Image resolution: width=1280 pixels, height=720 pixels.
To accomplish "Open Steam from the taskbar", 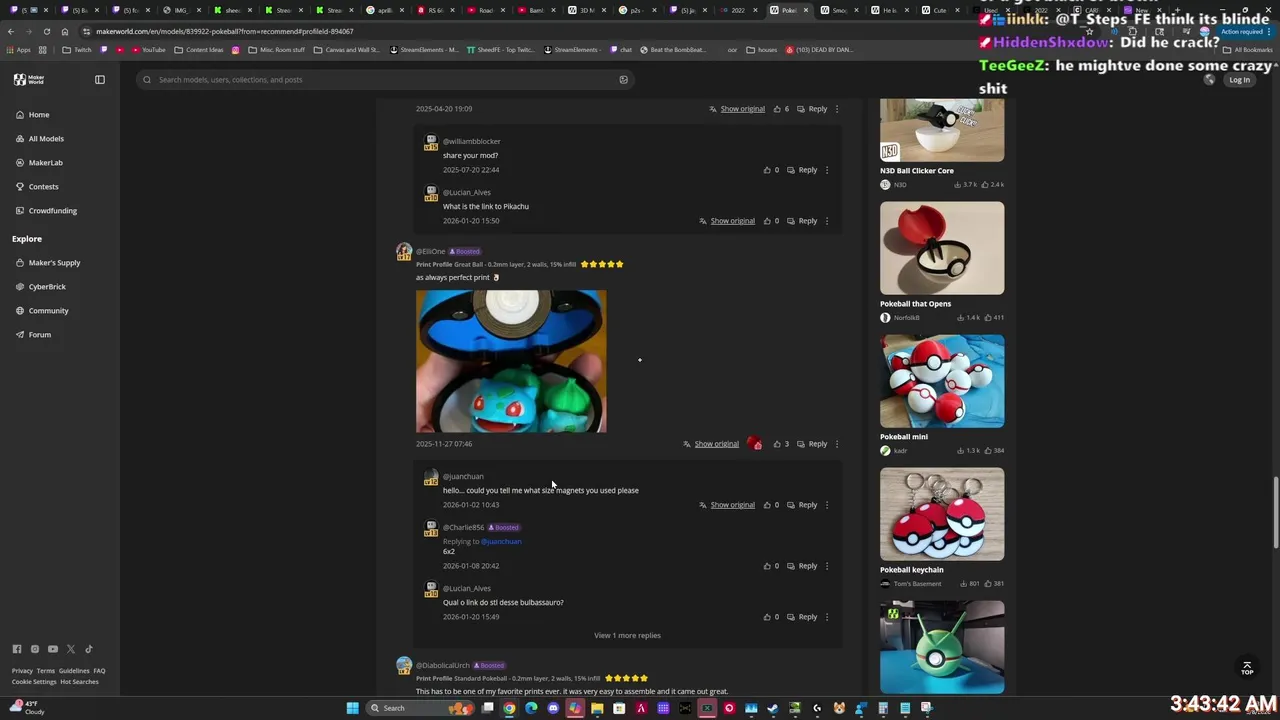I will [773, 708].
